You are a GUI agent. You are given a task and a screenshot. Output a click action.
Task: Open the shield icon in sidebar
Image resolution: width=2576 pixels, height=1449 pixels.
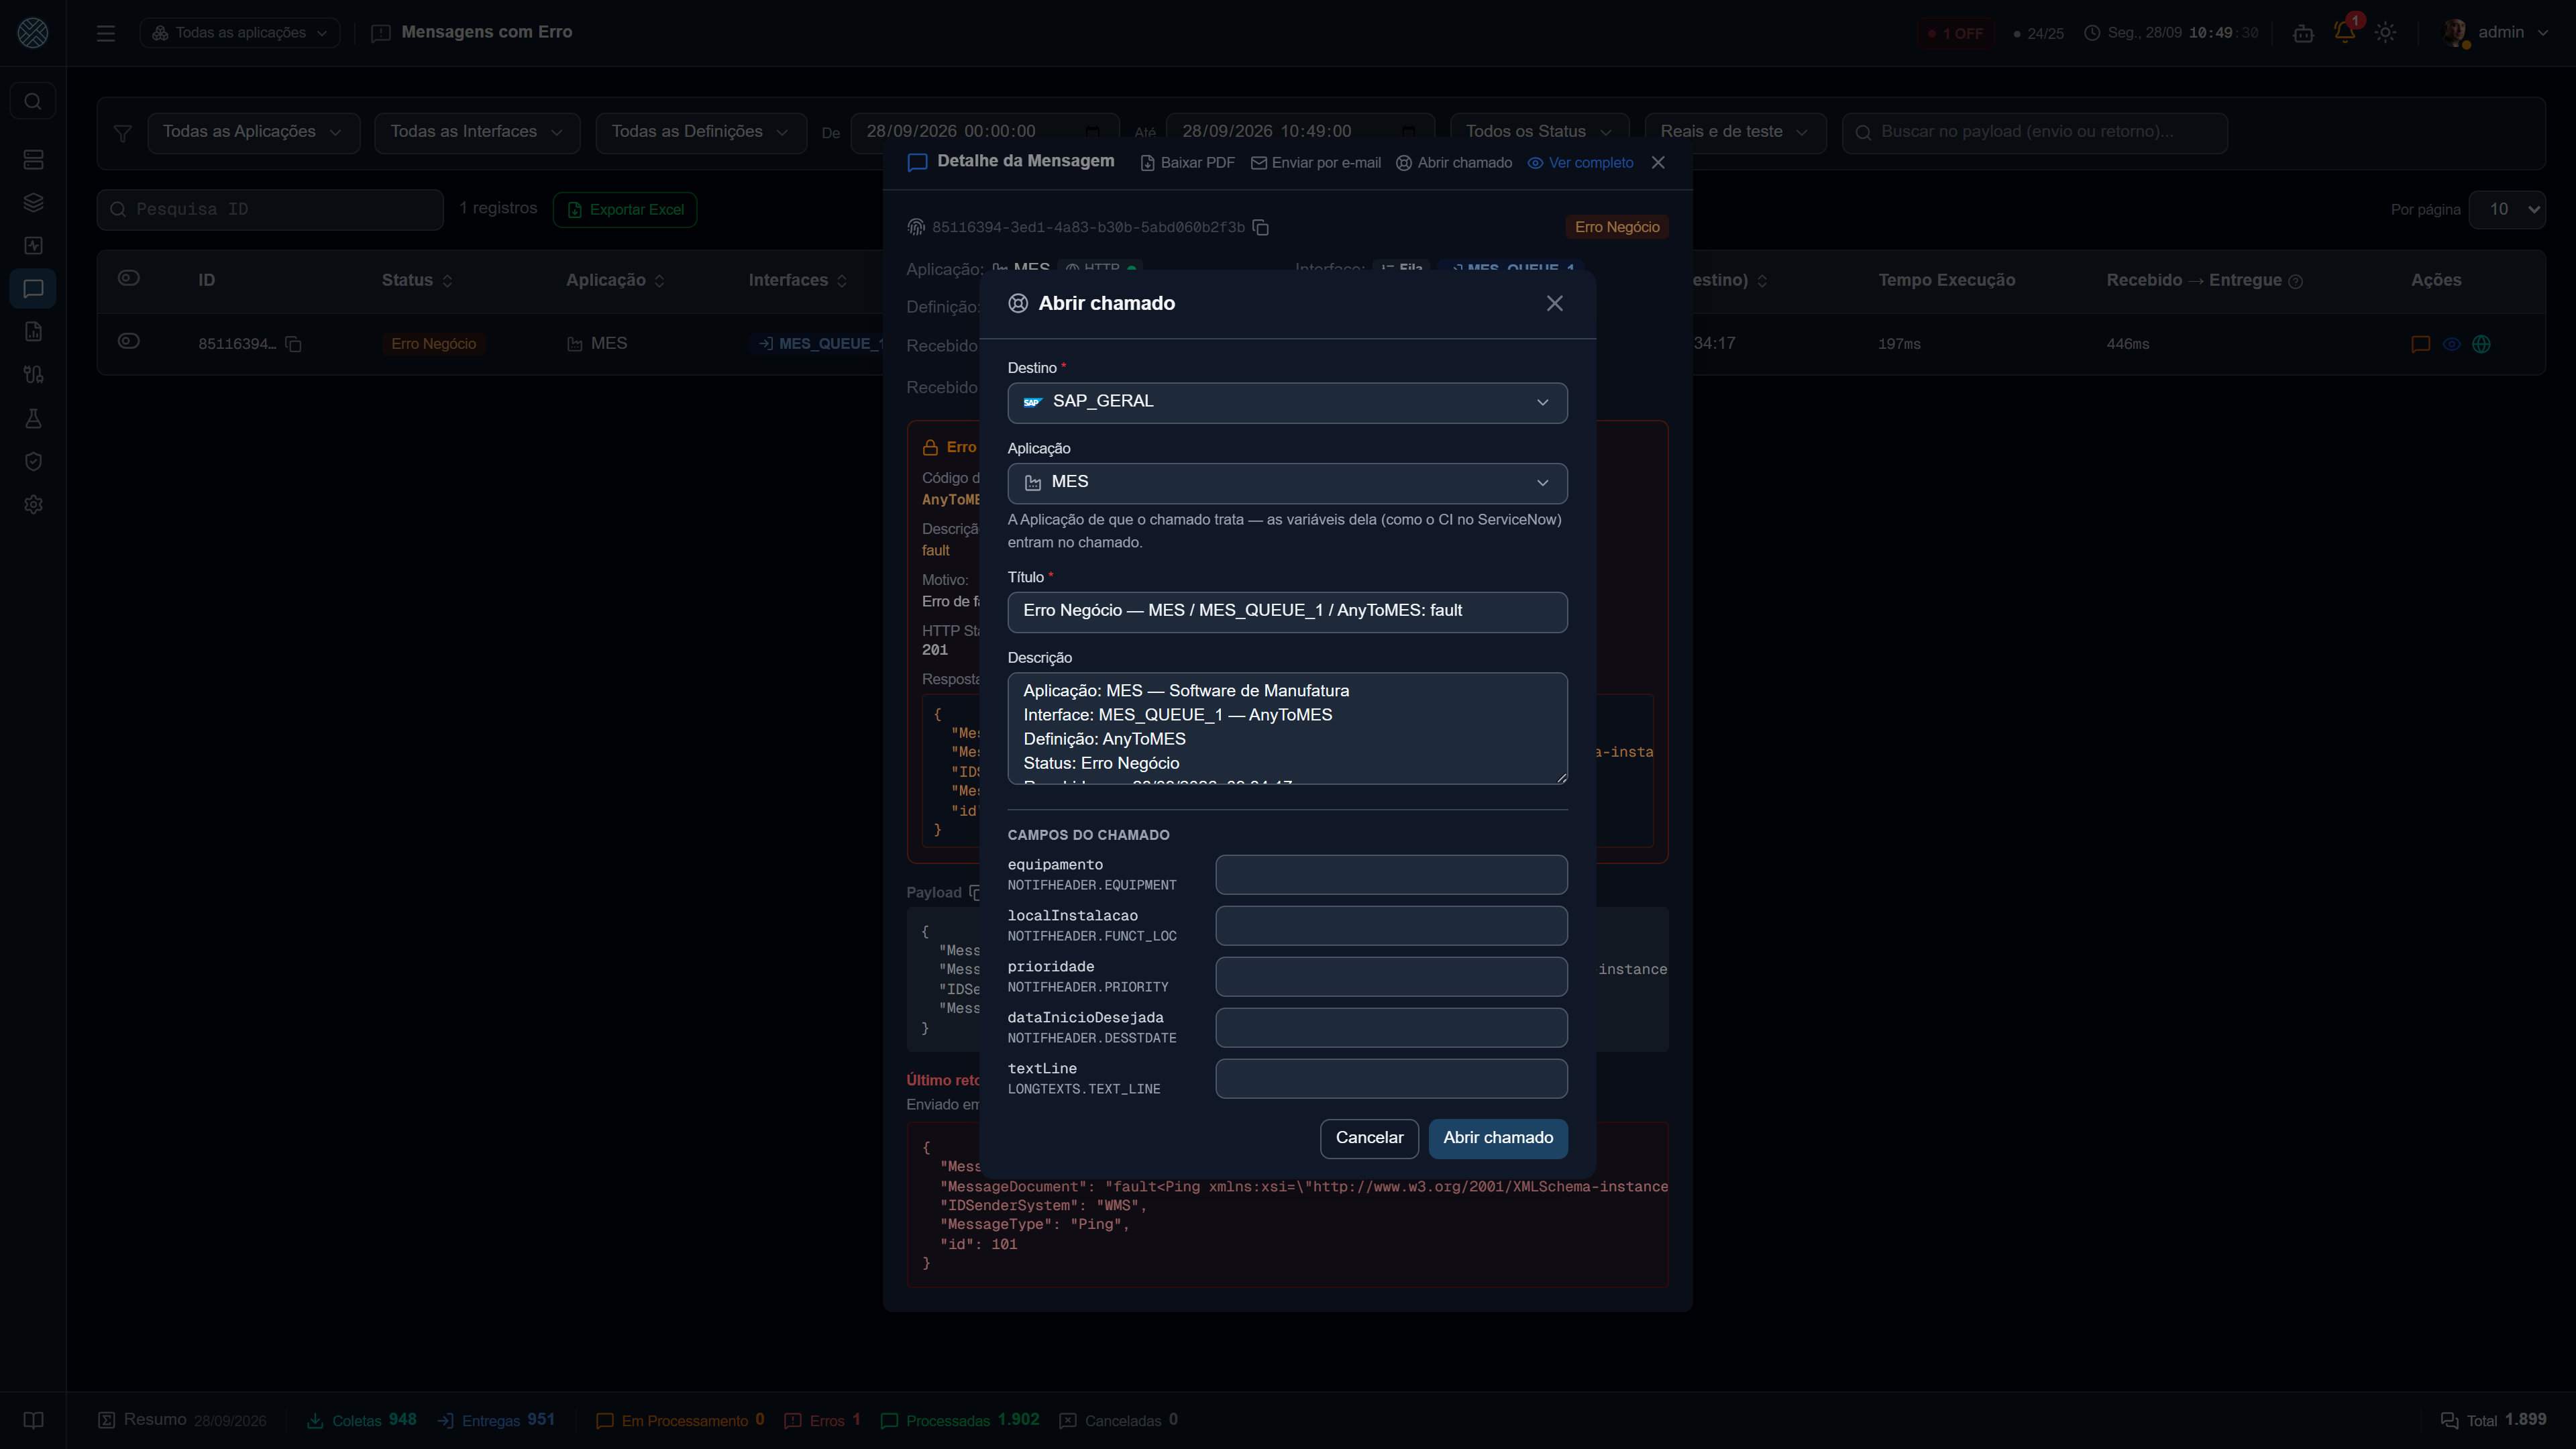[x=33, y=462]
